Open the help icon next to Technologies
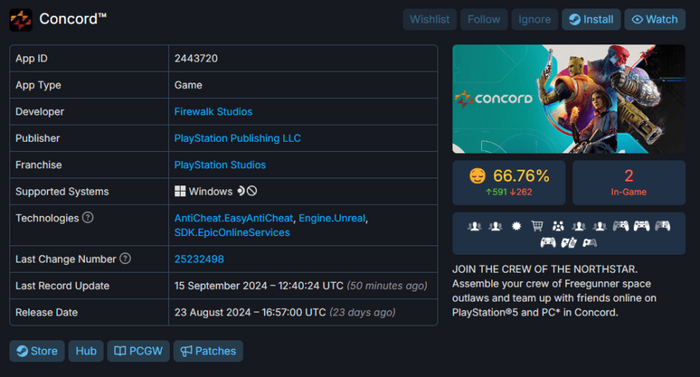Image resolution: width=700 pixels, height=377 pixels. click(x=88, y=218)
